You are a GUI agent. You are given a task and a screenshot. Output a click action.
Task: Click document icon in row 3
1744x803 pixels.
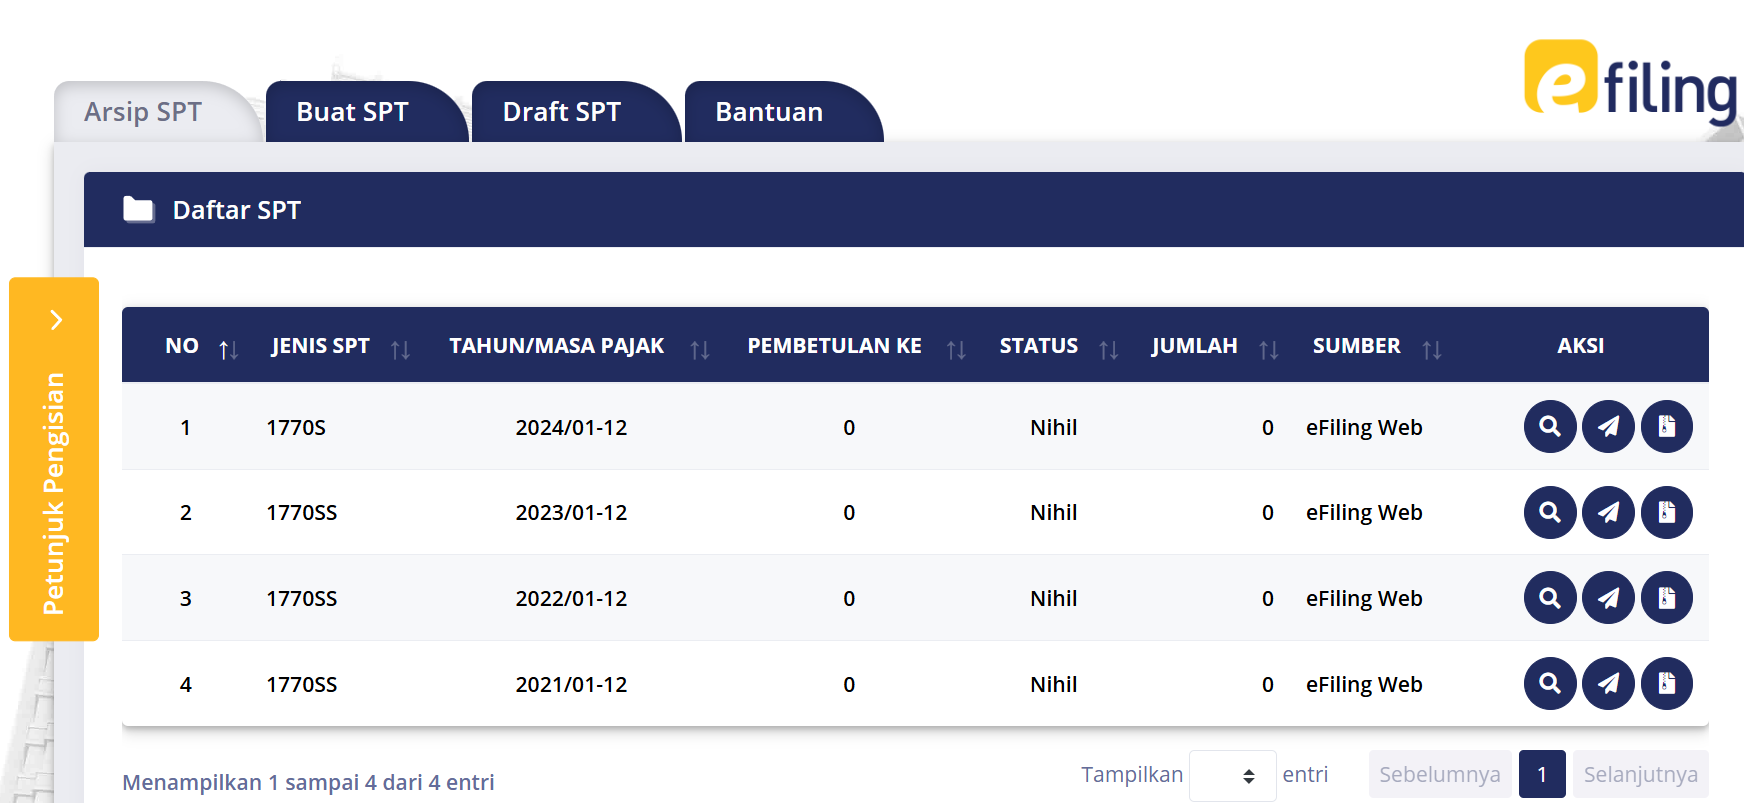(x=1666, y=598)
